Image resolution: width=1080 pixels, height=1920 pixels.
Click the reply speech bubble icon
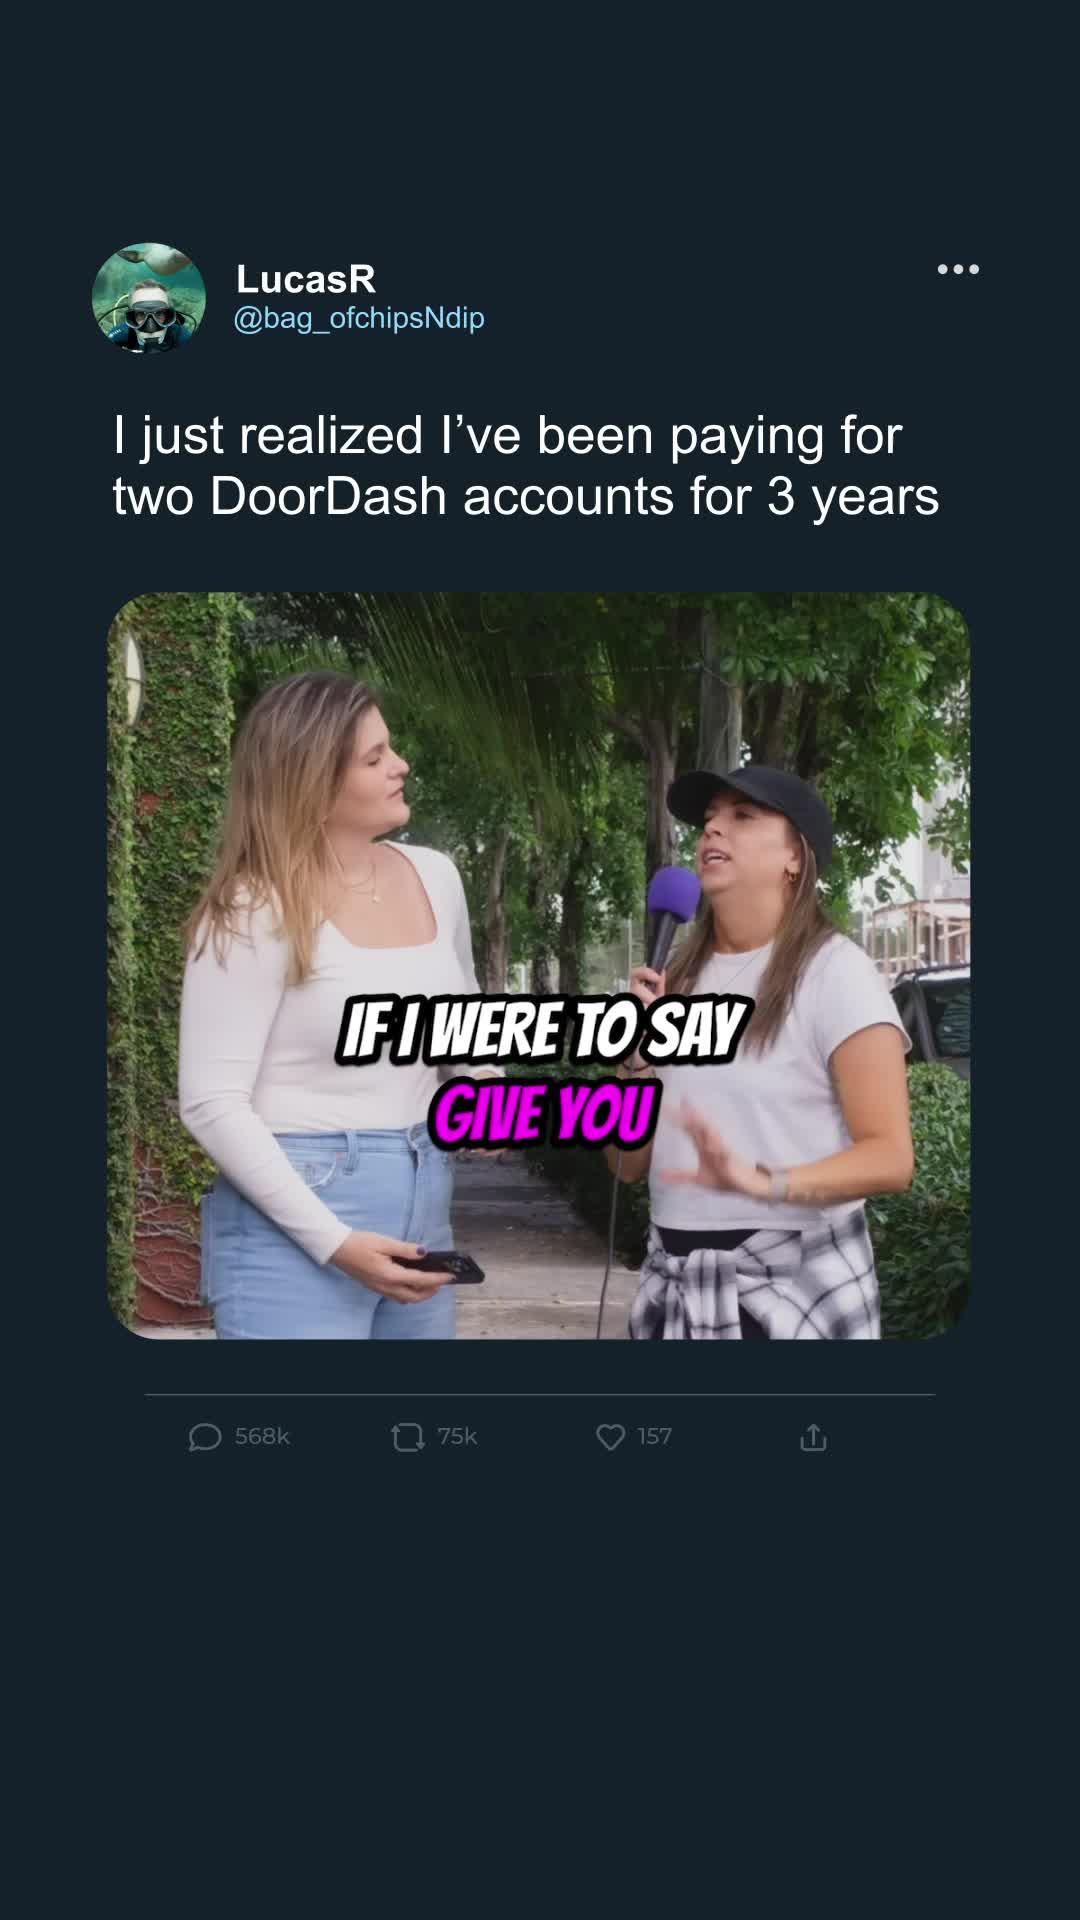click(x=205, y=1438)
